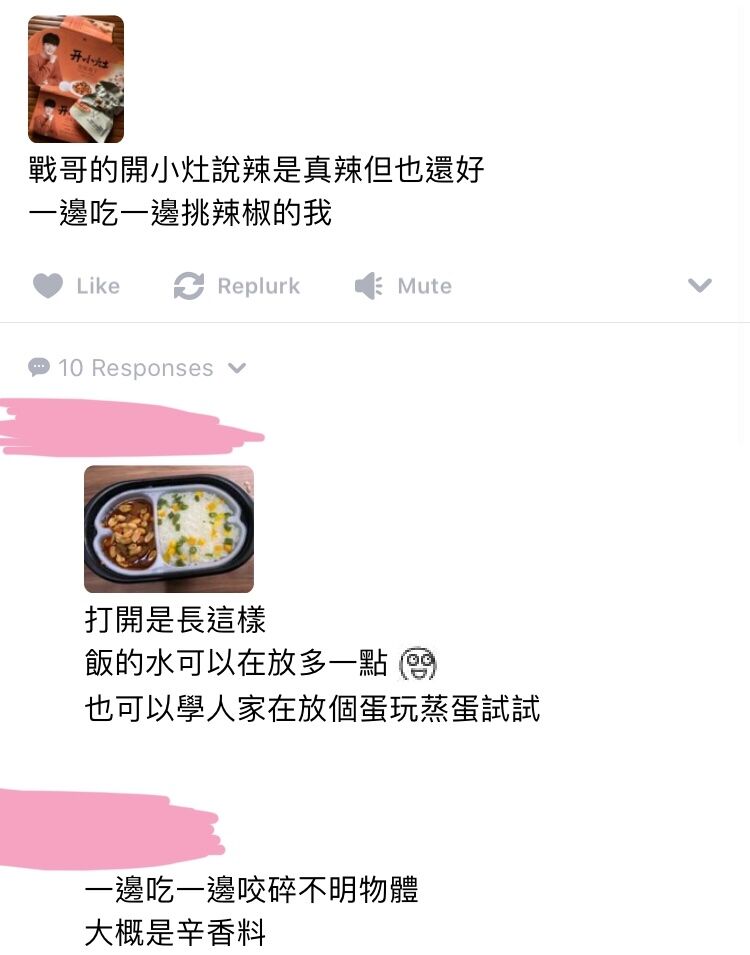Open the 开小灶 package photo thumbnail

point(76,79)
